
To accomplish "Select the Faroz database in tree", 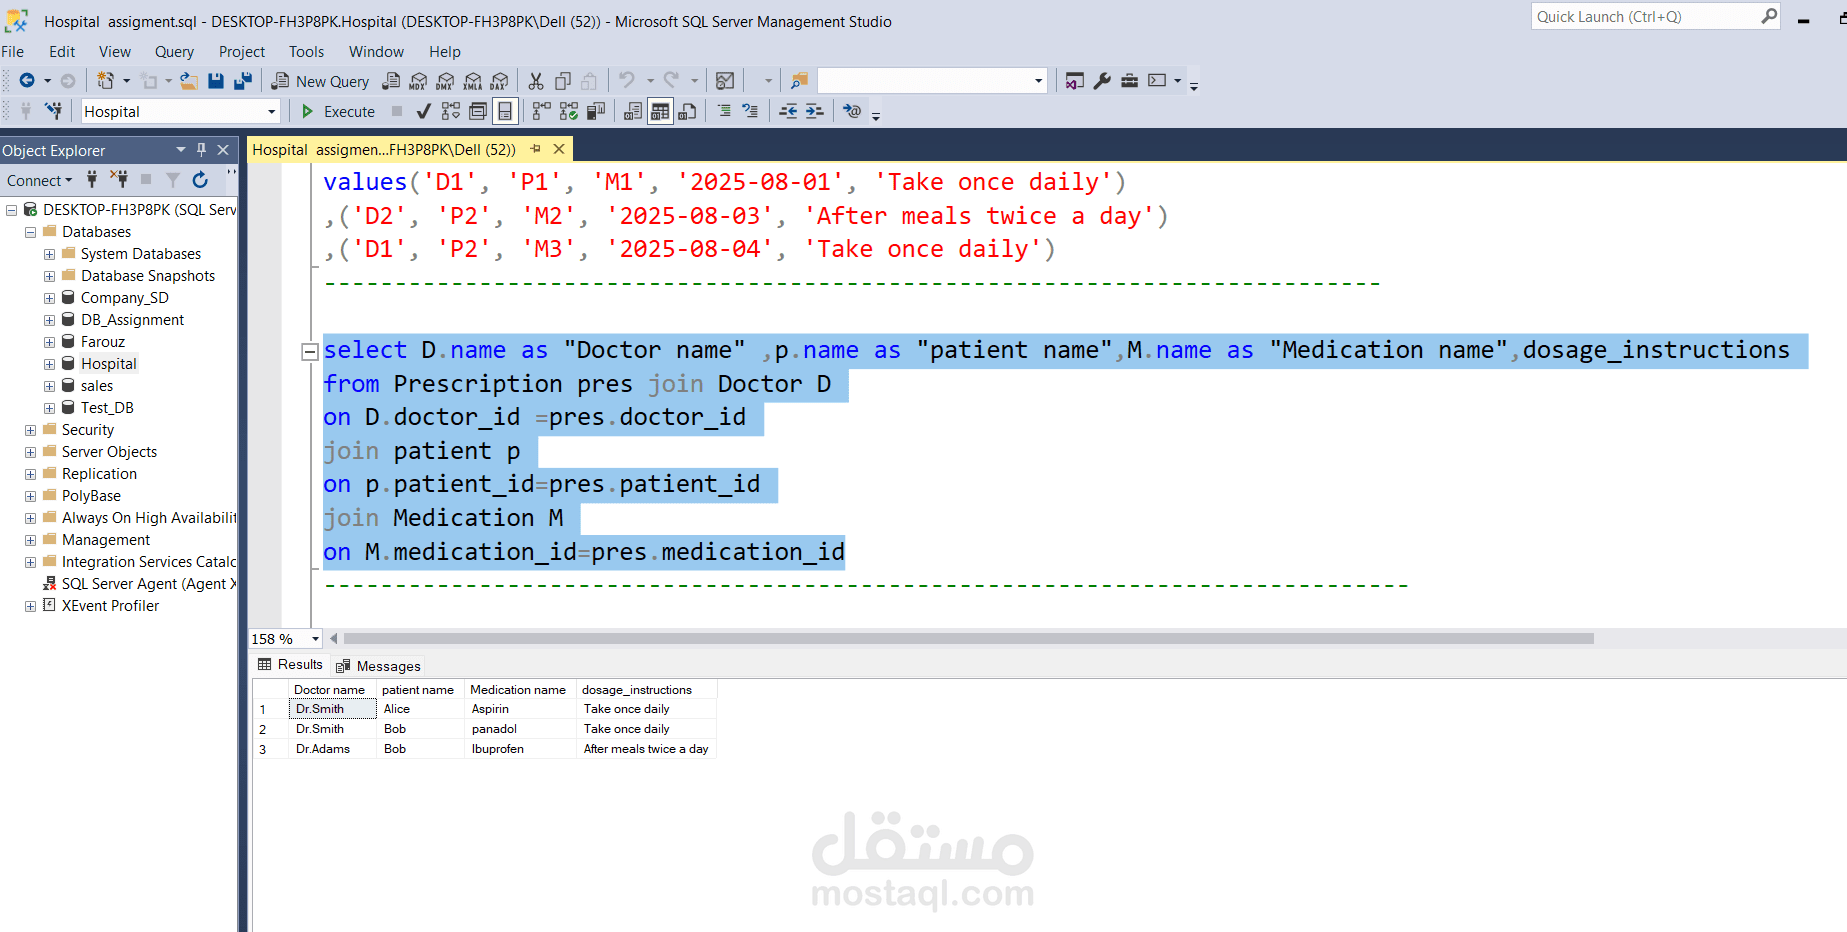I will tap(102, 342).
